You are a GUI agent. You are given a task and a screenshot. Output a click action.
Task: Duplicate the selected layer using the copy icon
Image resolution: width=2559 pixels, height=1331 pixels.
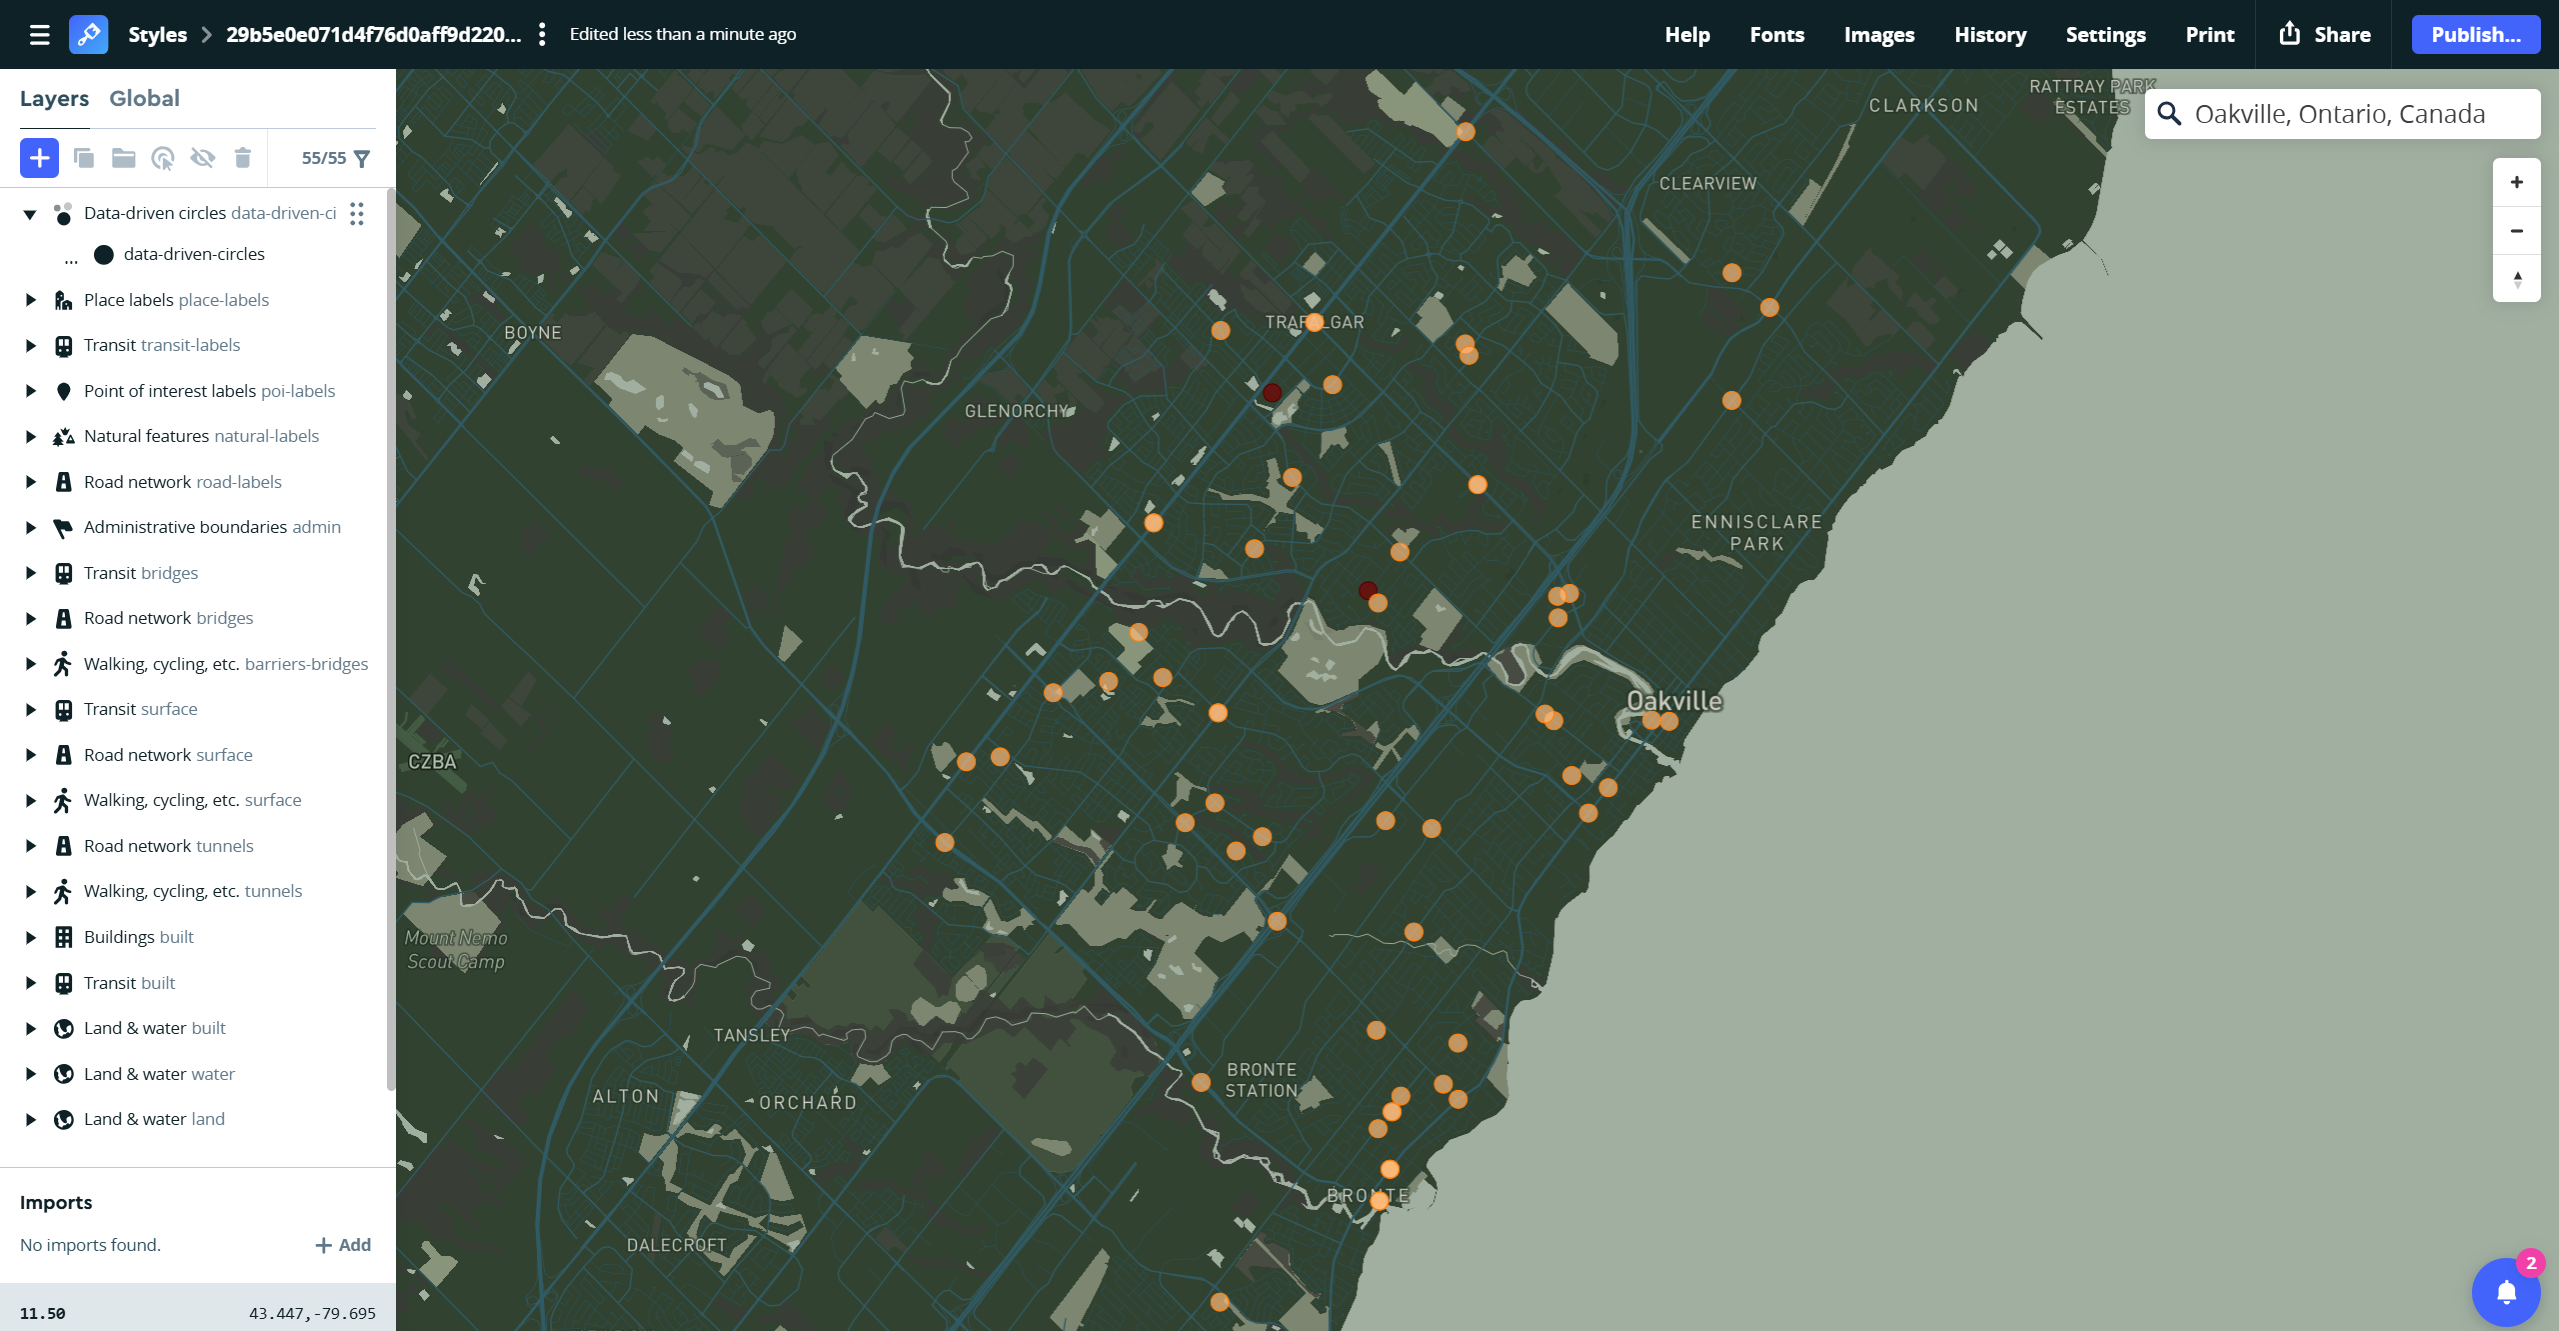point(84,157)
